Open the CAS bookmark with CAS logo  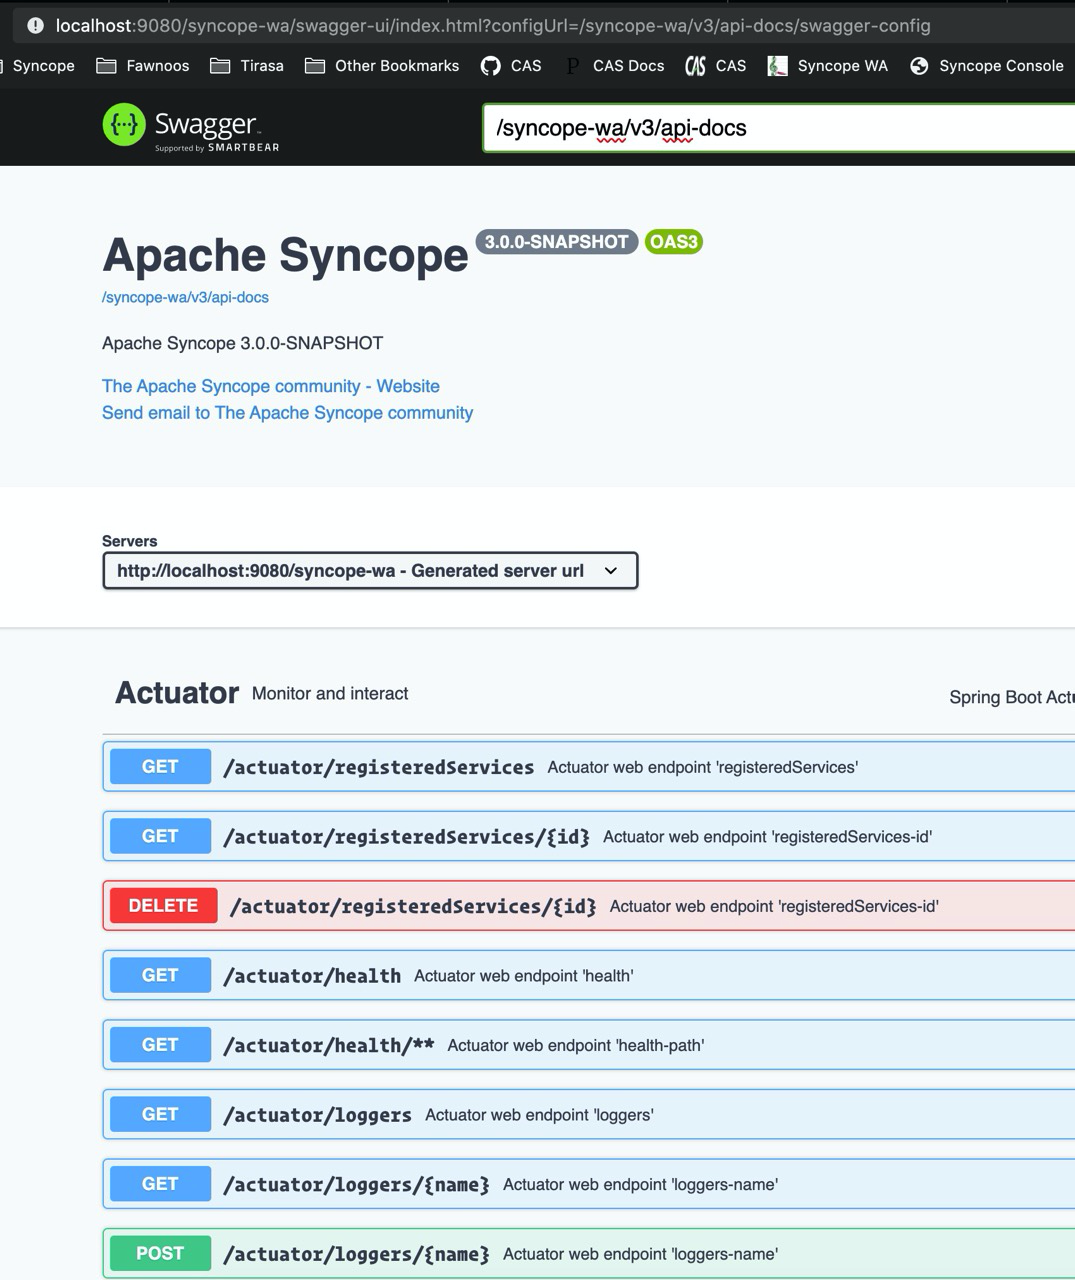[x=716, y=66]
